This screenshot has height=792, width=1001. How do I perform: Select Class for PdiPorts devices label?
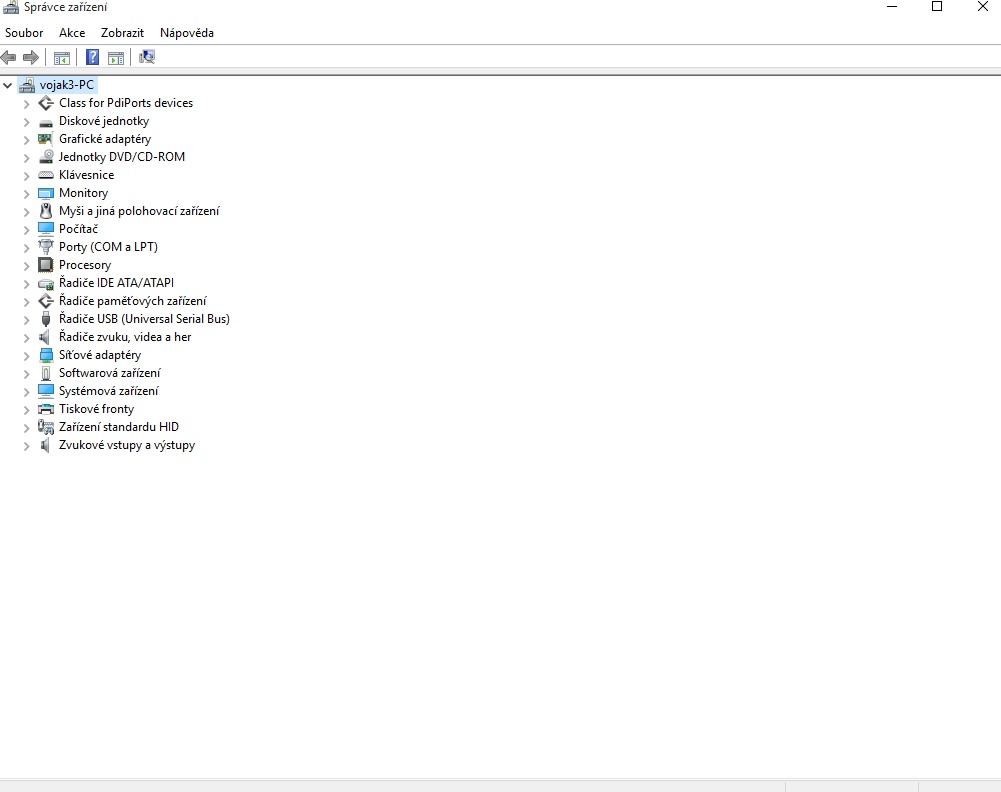point(126,103)
